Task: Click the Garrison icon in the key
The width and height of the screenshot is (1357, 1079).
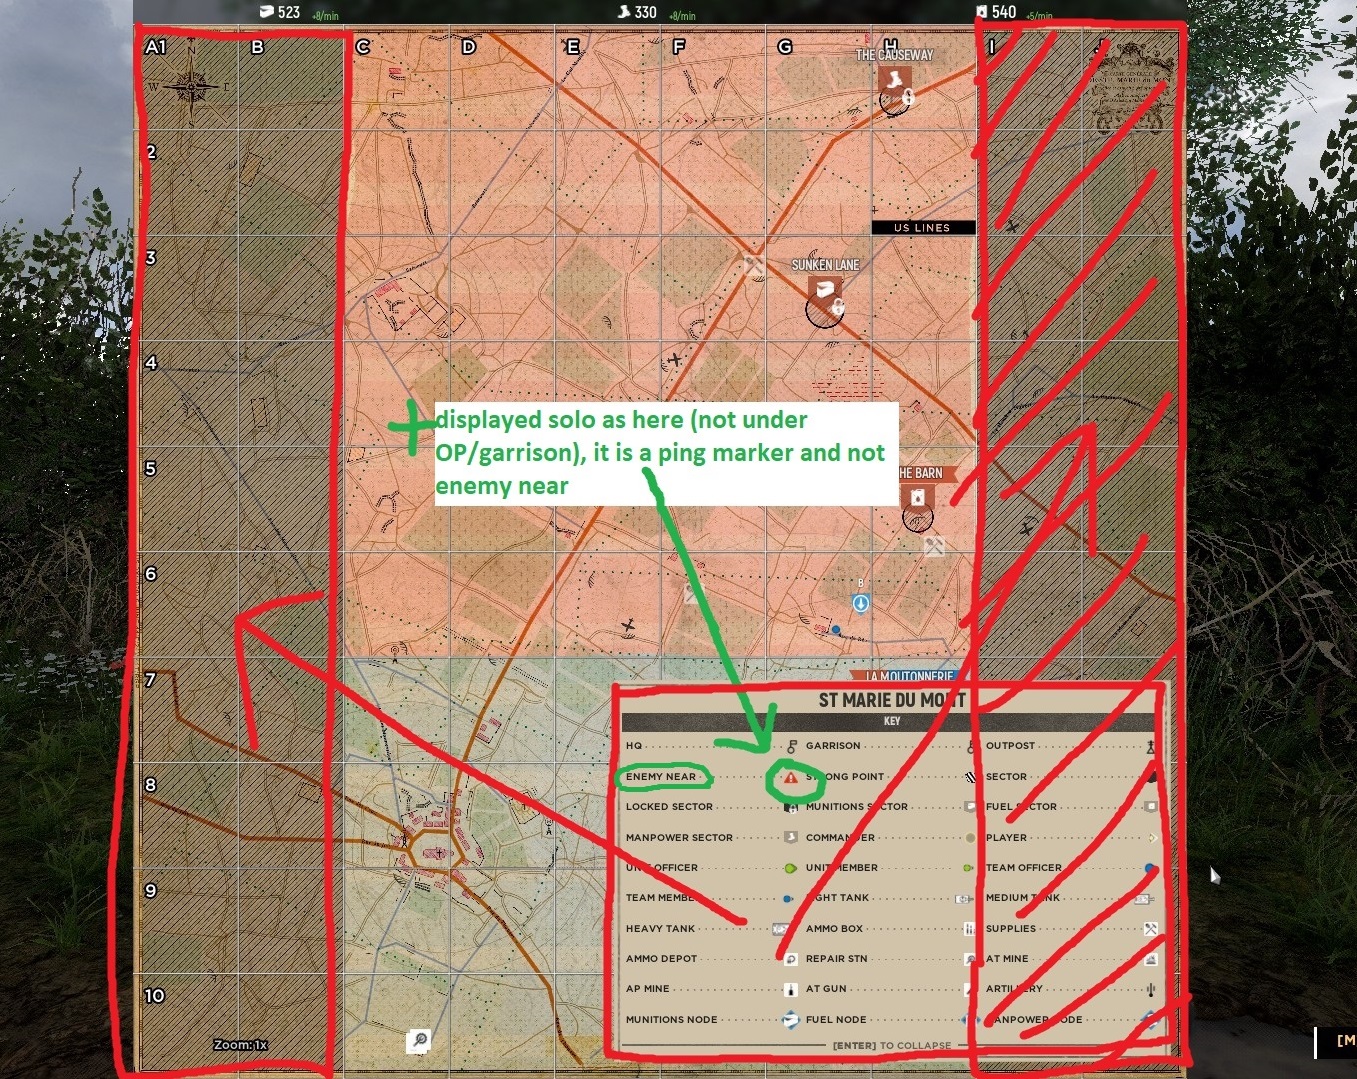Action: pos(970,746)
